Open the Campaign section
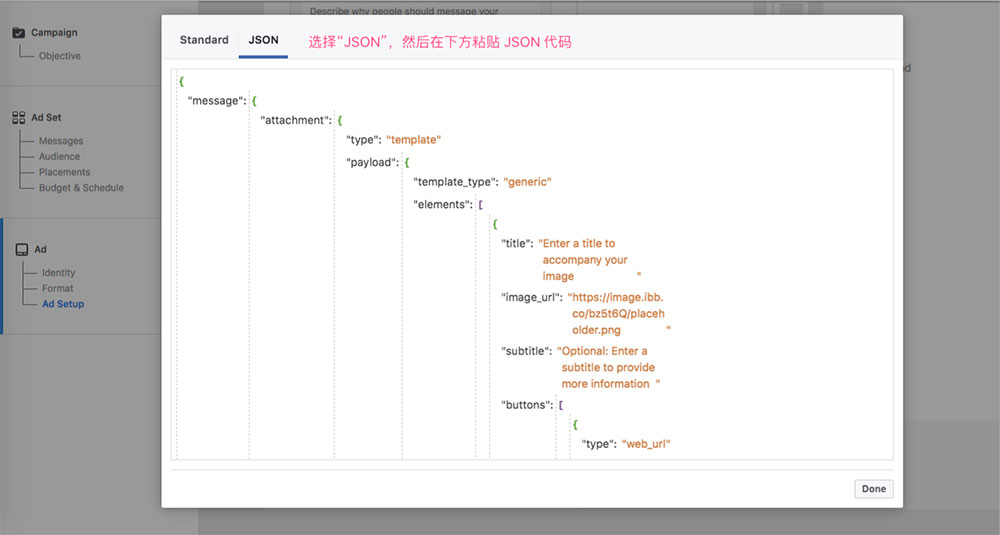The width and height of the screenshot is (1000, 535). coord(54,33)
